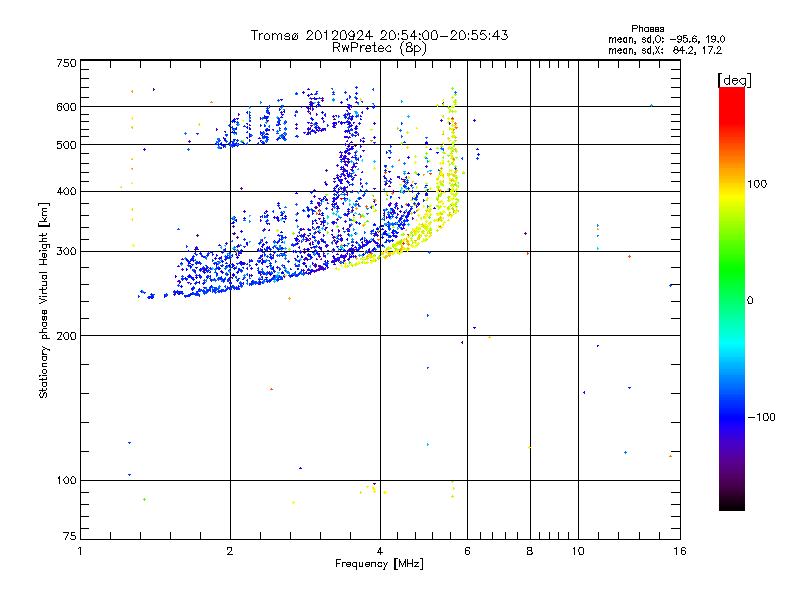Click the 'Frequency [MHz]' axis label
800x600 pixels.
click(379, 564)
